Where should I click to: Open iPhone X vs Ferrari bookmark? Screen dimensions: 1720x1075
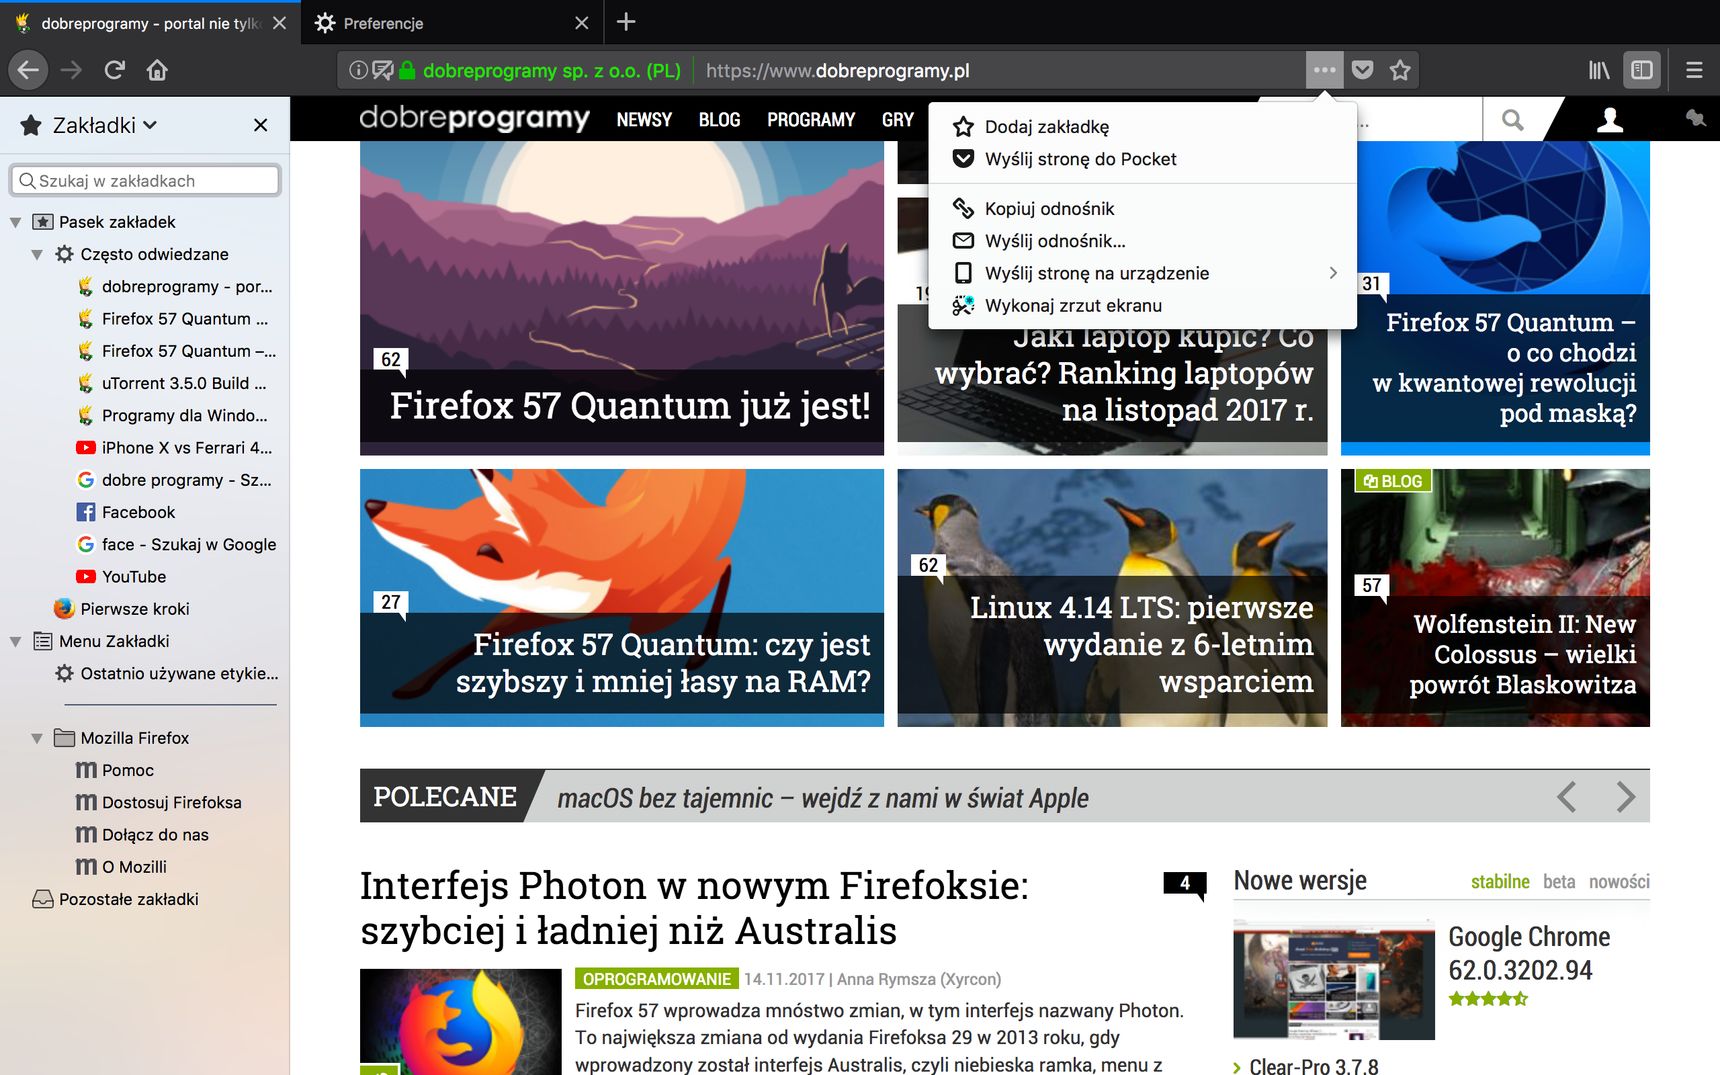coord(176,448)
